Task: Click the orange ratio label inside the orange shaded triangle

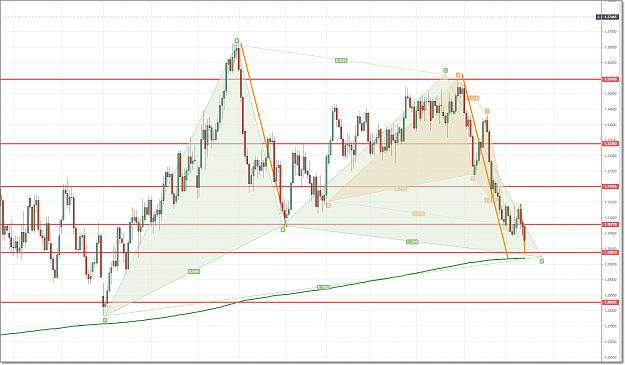Action: (401, 188)
